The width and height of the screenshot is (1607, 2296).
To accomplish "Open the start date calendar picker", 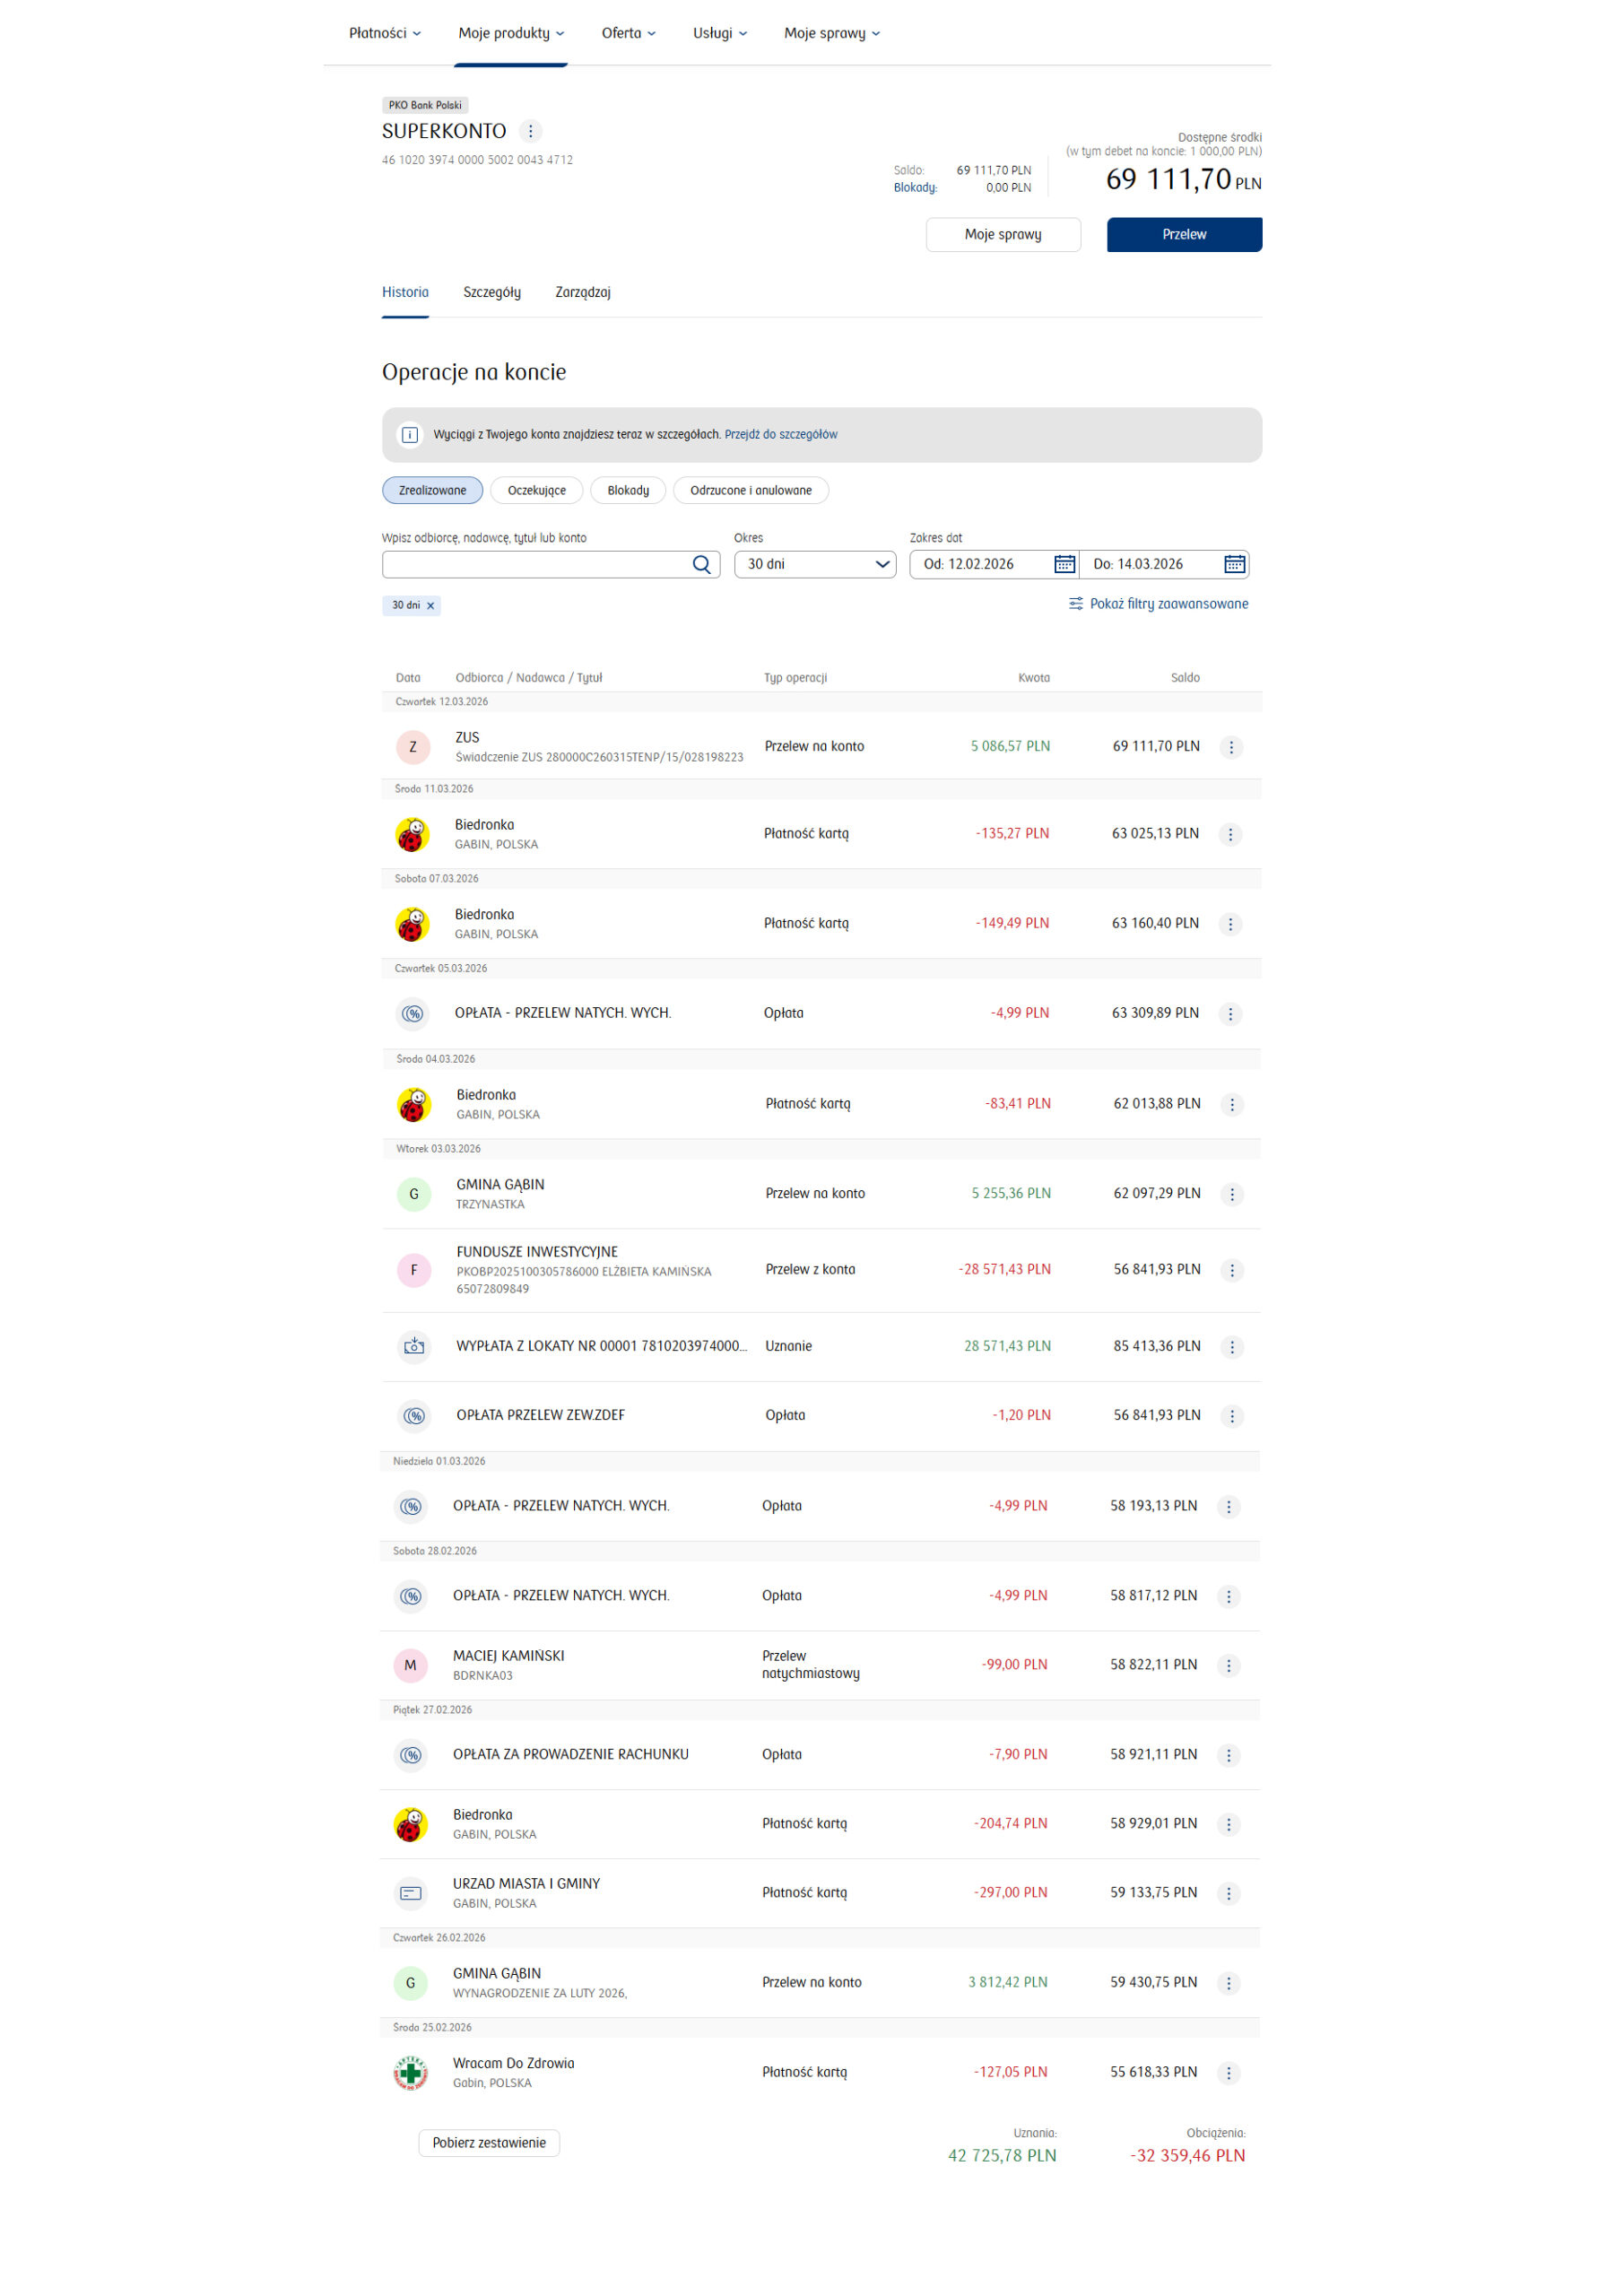I will point(1064,565).
